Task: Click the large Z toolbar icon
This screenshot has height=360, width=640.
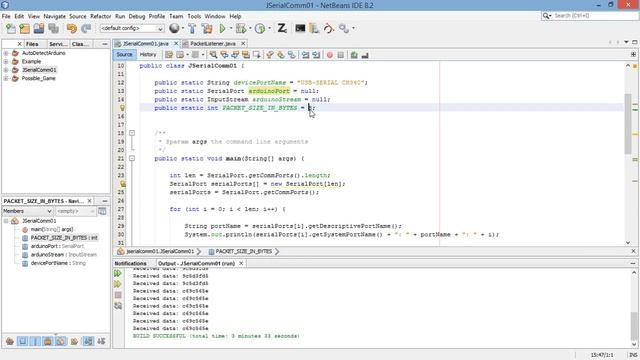Action: coord(282,28)
